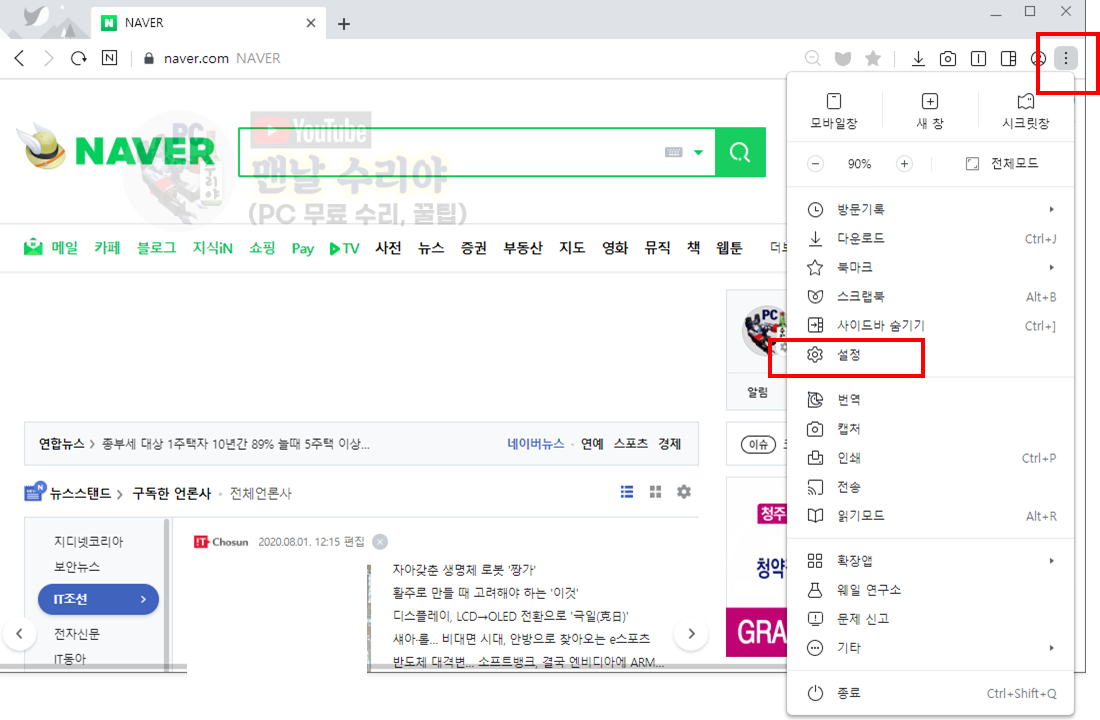Expand the 확장앱 extensions submenu
1100x720 pixels.
pos(931,561)
